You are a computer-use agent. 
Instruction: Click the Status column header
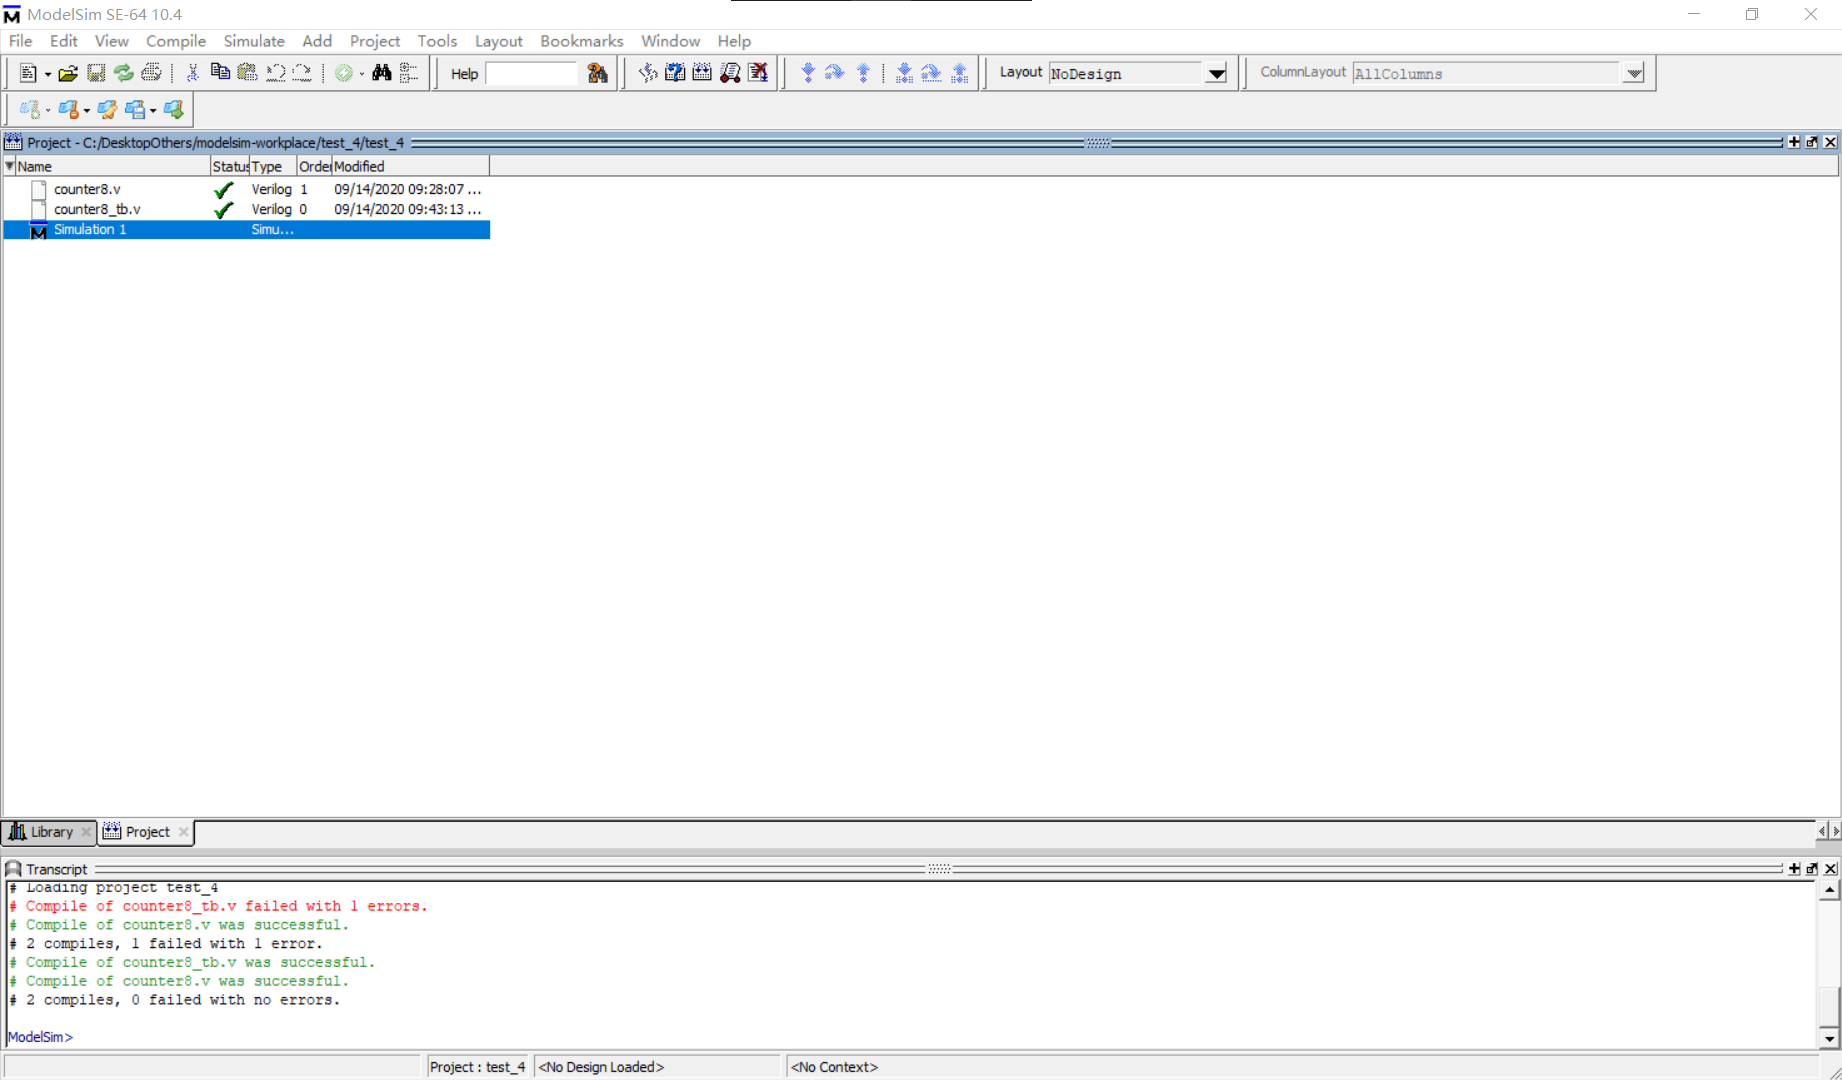[230, 166]
